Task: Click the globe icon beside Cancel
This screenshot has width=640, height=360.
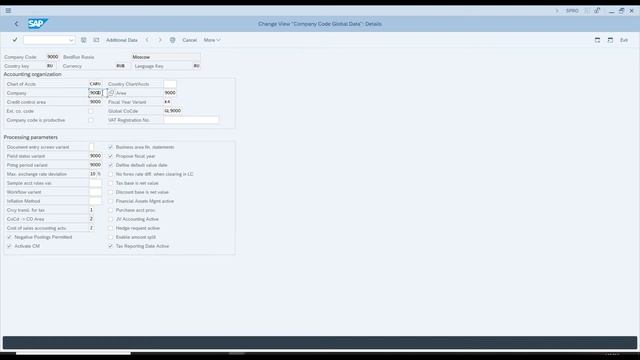Action: (x=173, y=40)
